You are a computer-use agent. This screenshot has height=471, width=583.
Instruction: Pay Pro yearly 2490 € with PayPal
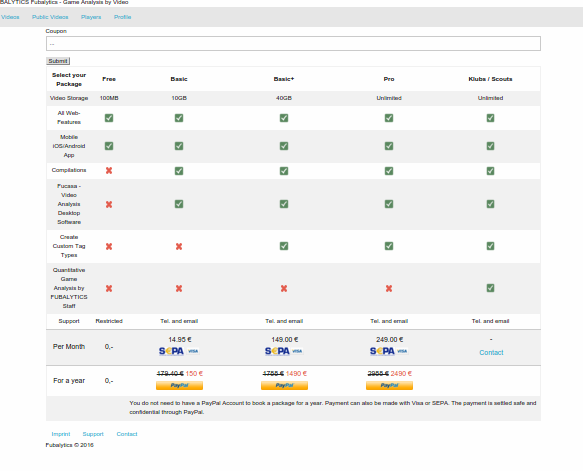[389, 385]
